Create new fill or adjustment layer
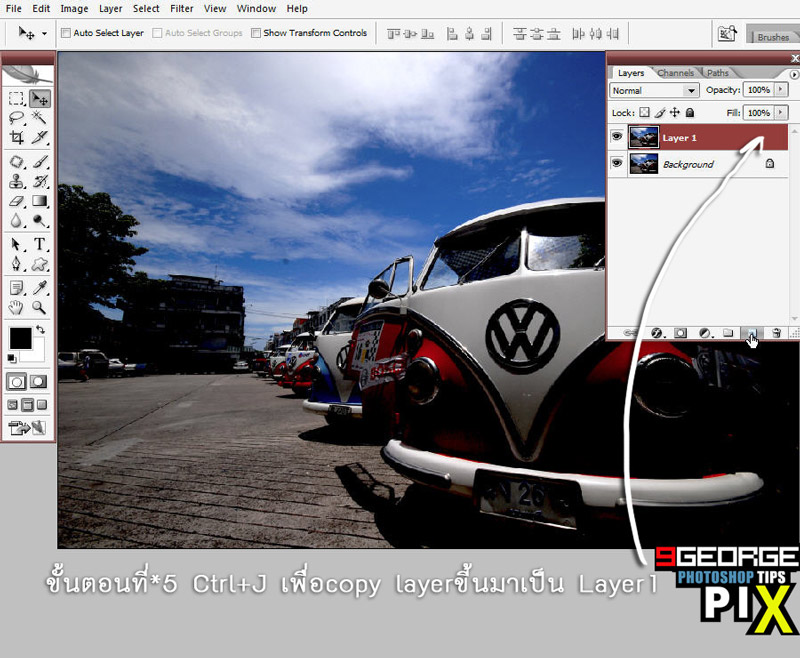The width and height of the screenshot is (800, 658). (705, 333)
